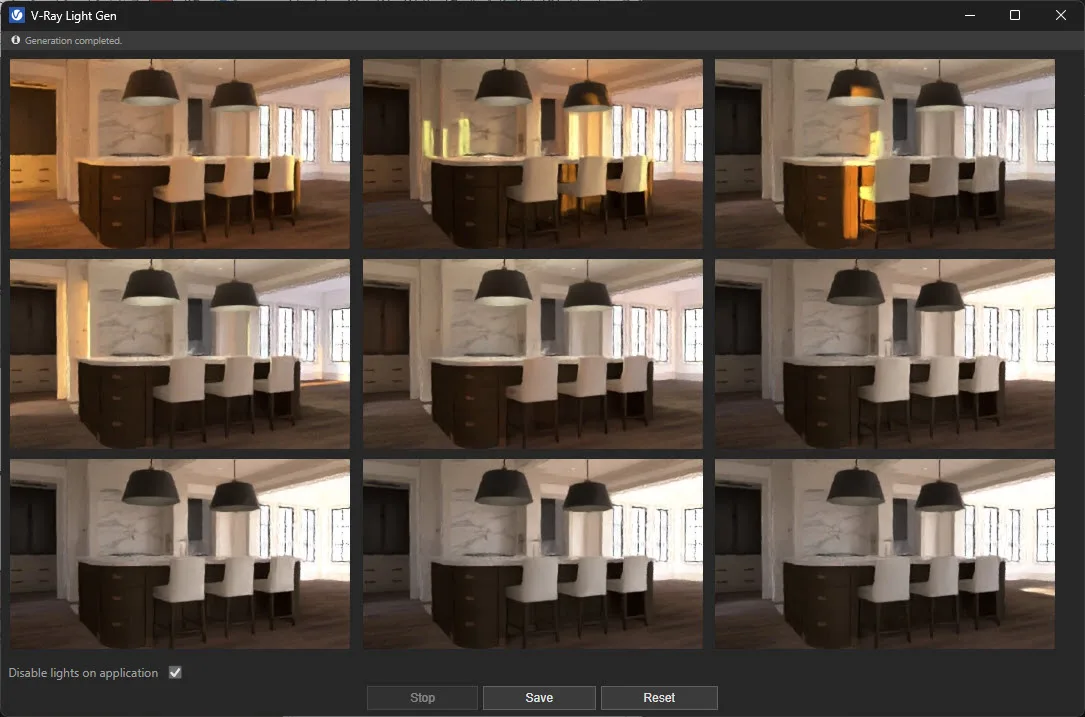Select the bottom-middle kitchen lighting preview
The height and width of the screenshot is (717, 1085).
[532, 553]
